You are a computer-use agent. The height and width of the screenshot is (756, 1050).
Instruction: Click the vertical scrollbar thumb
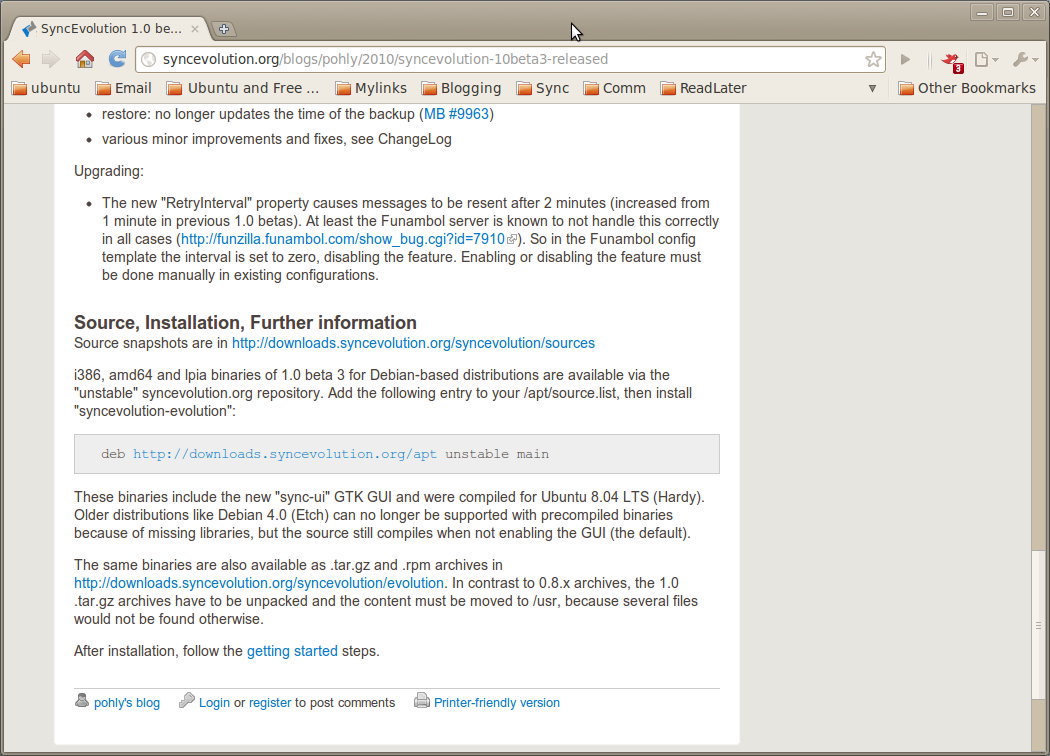(1038, 625)
